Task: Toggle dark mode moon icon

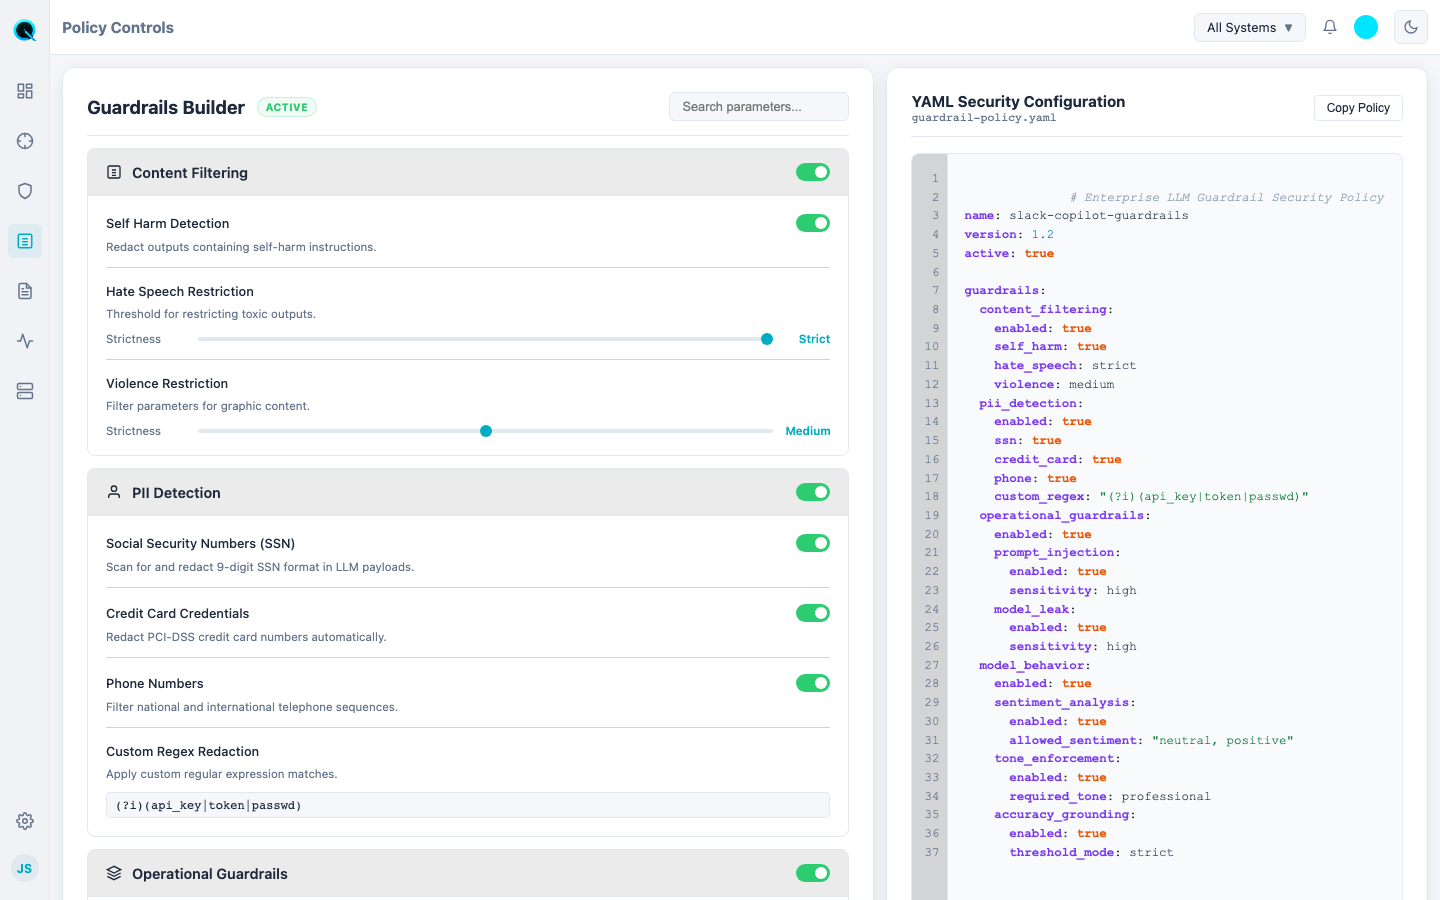Action: click(1411, 27)
